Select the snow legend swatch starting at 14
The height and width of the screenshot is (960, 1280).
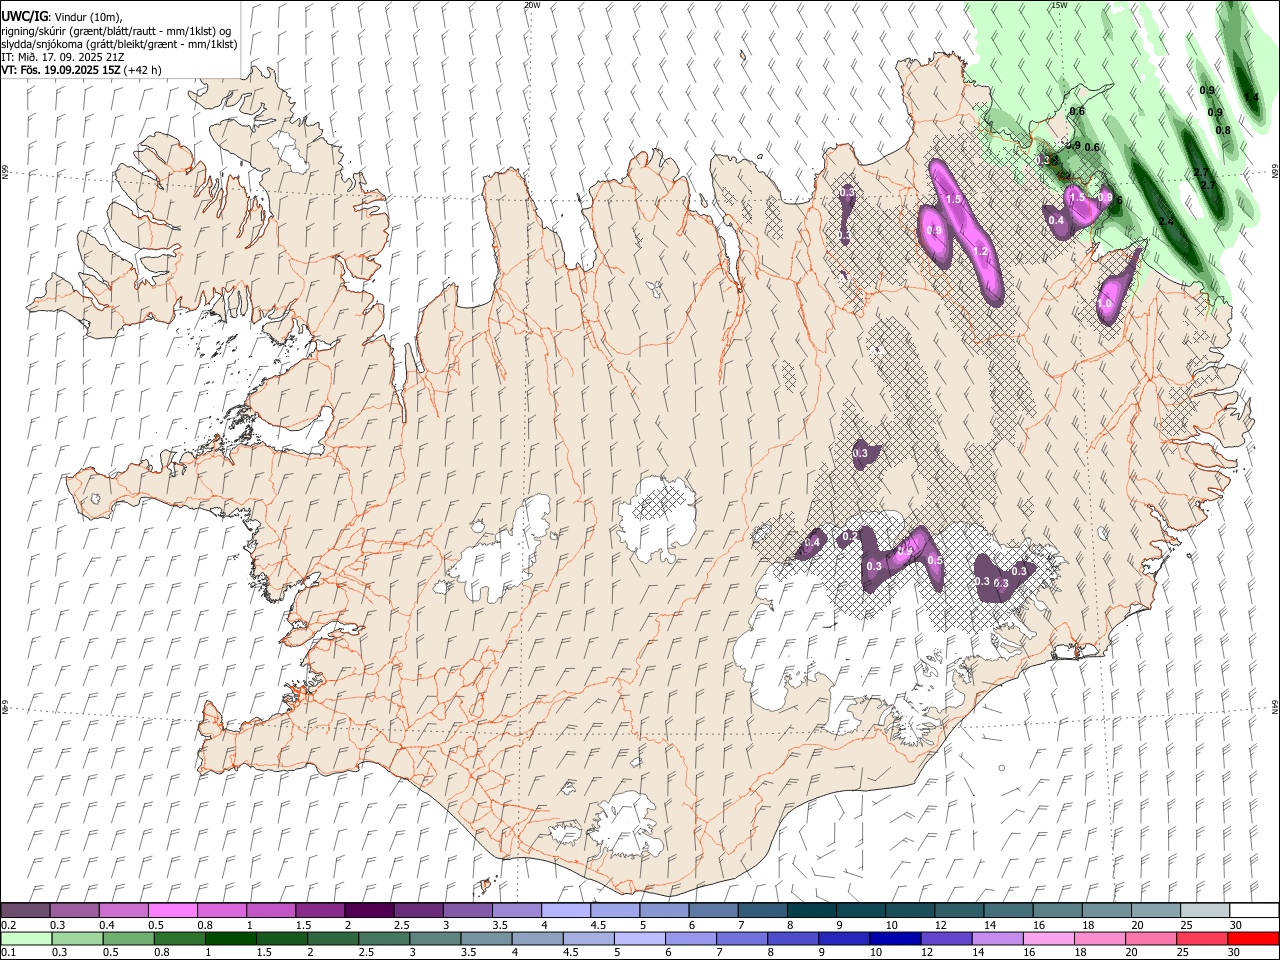(x=1007, y=910)
